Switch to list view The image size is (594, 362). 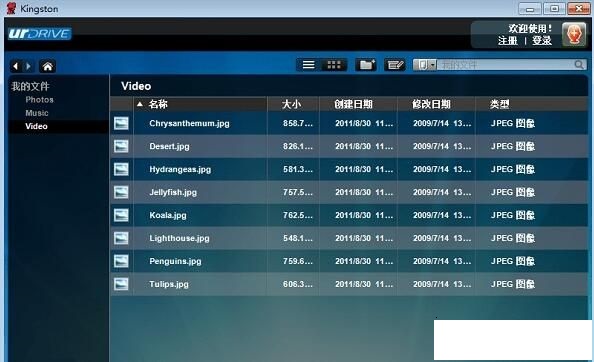click(308, 65)
